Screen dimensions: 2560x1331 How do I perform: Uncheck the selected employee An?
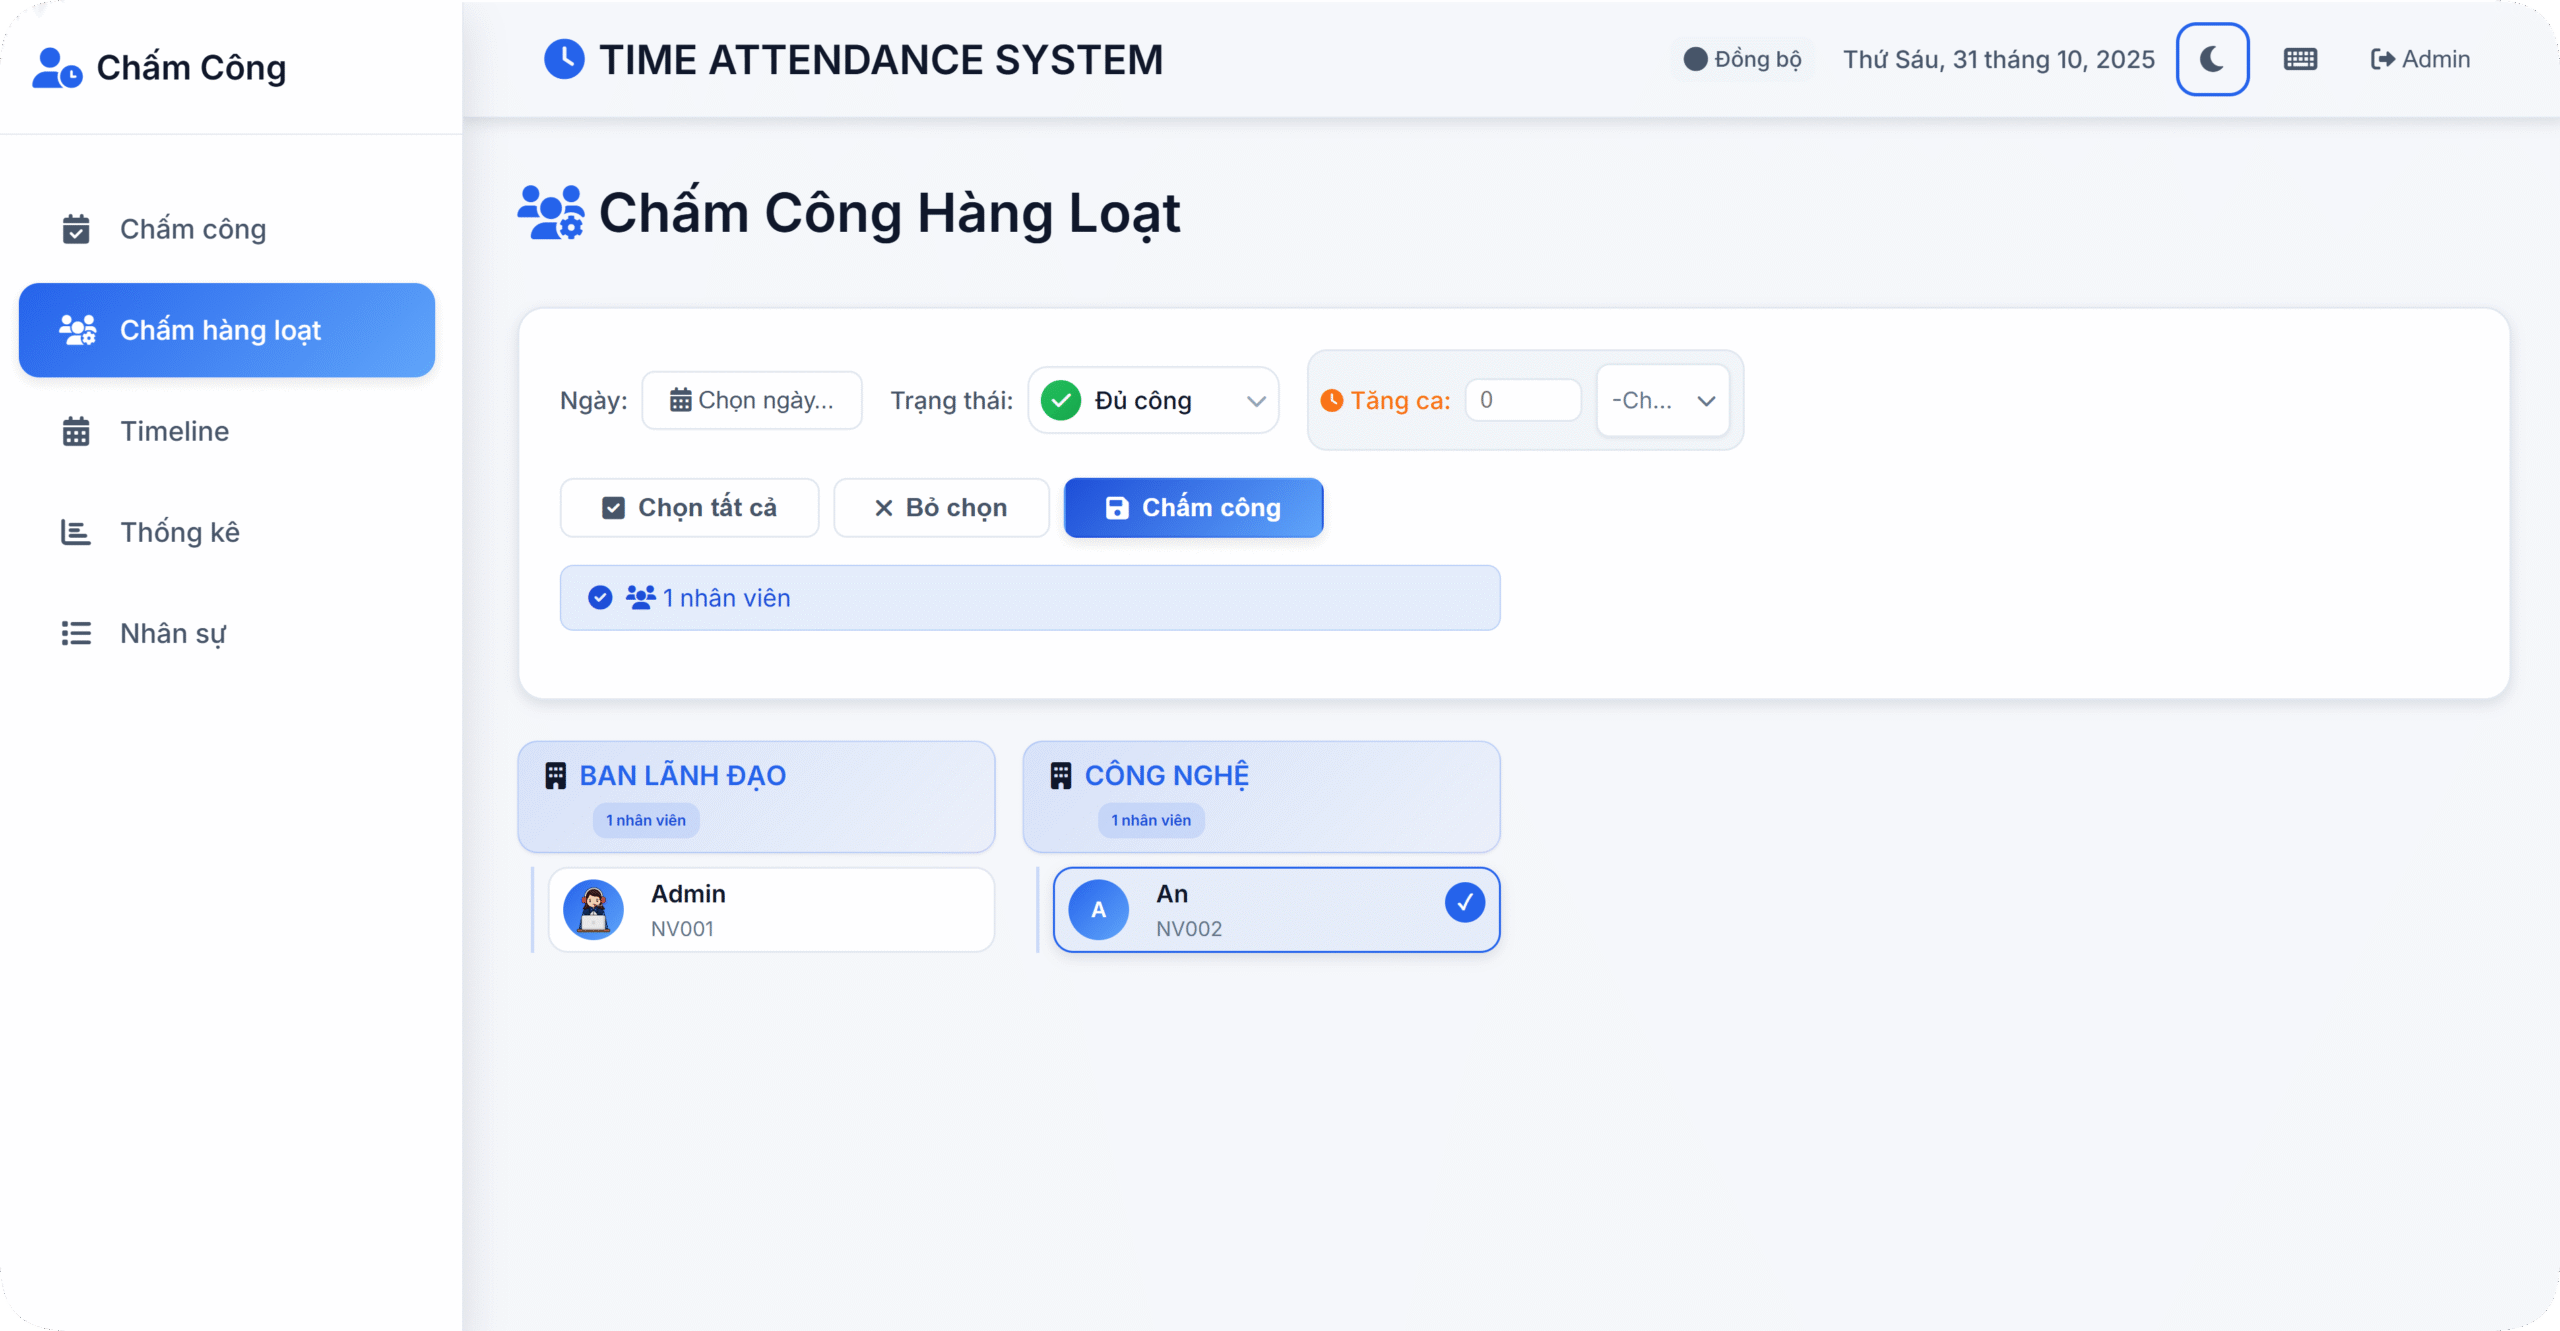tap(1464, 903)
